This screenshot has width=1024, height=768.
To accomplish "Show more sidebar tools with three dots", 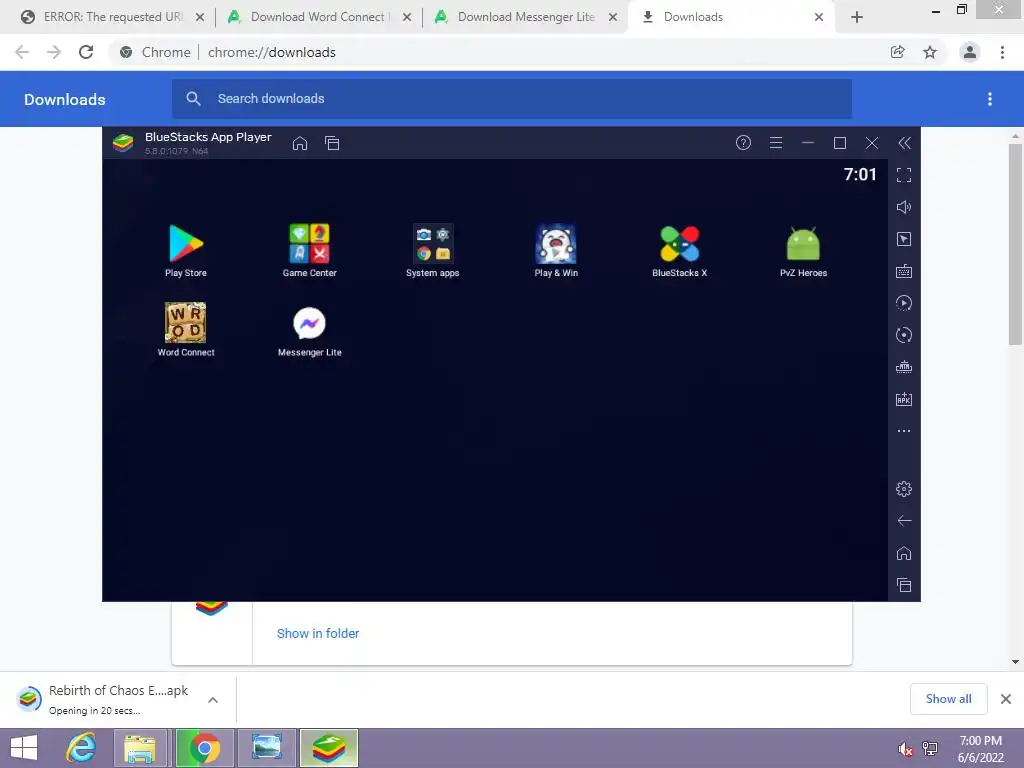I will click(x=904, y=431).
